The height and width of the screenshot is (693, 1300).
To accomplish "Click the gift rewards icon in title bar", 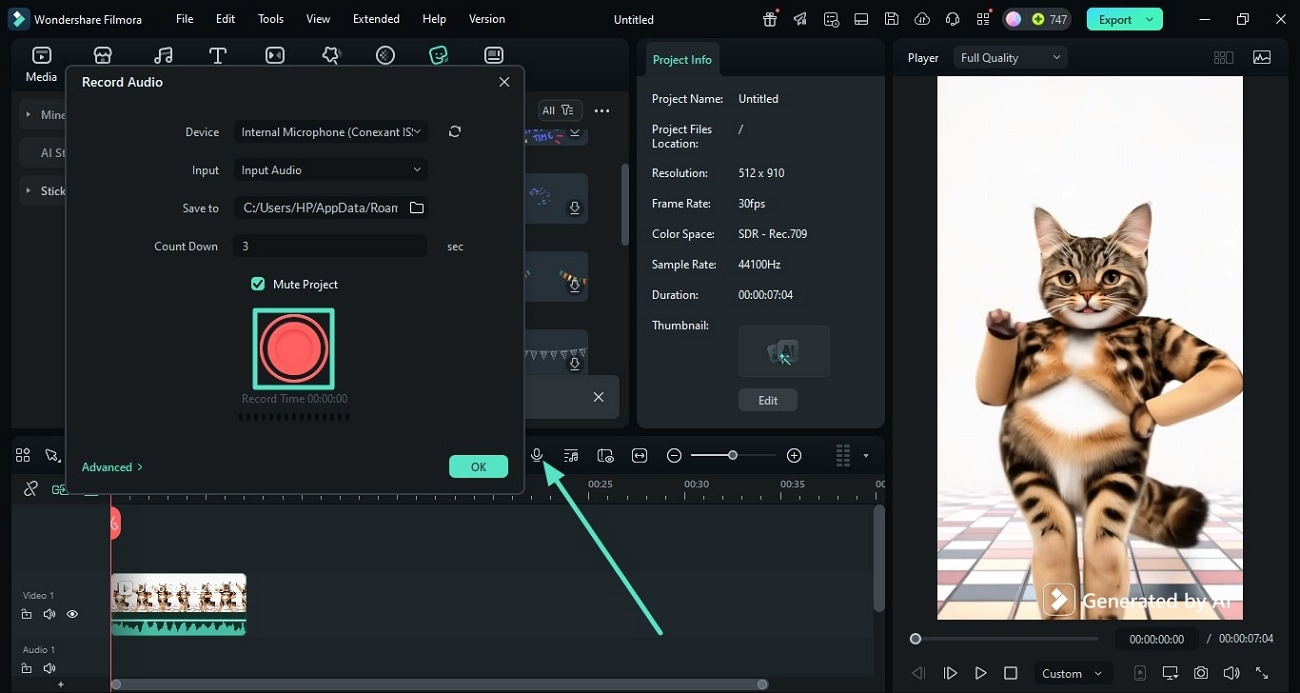I will [x=770, y=19].
